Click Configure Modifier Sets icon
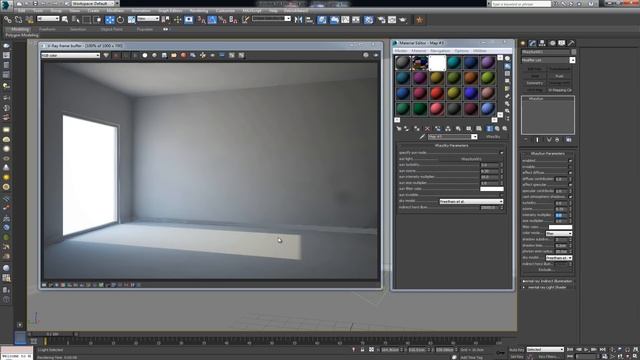The width and height of the screenshot is (640, 360). point(568,140)
